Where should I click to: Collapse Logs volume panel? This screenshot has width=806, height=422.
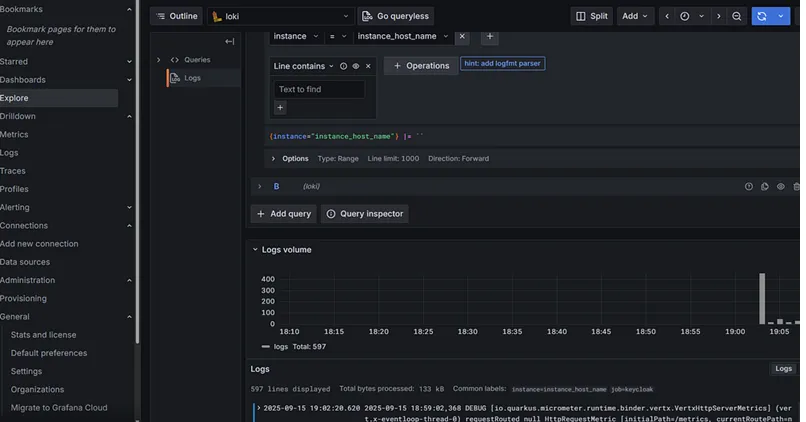point(255,250)
